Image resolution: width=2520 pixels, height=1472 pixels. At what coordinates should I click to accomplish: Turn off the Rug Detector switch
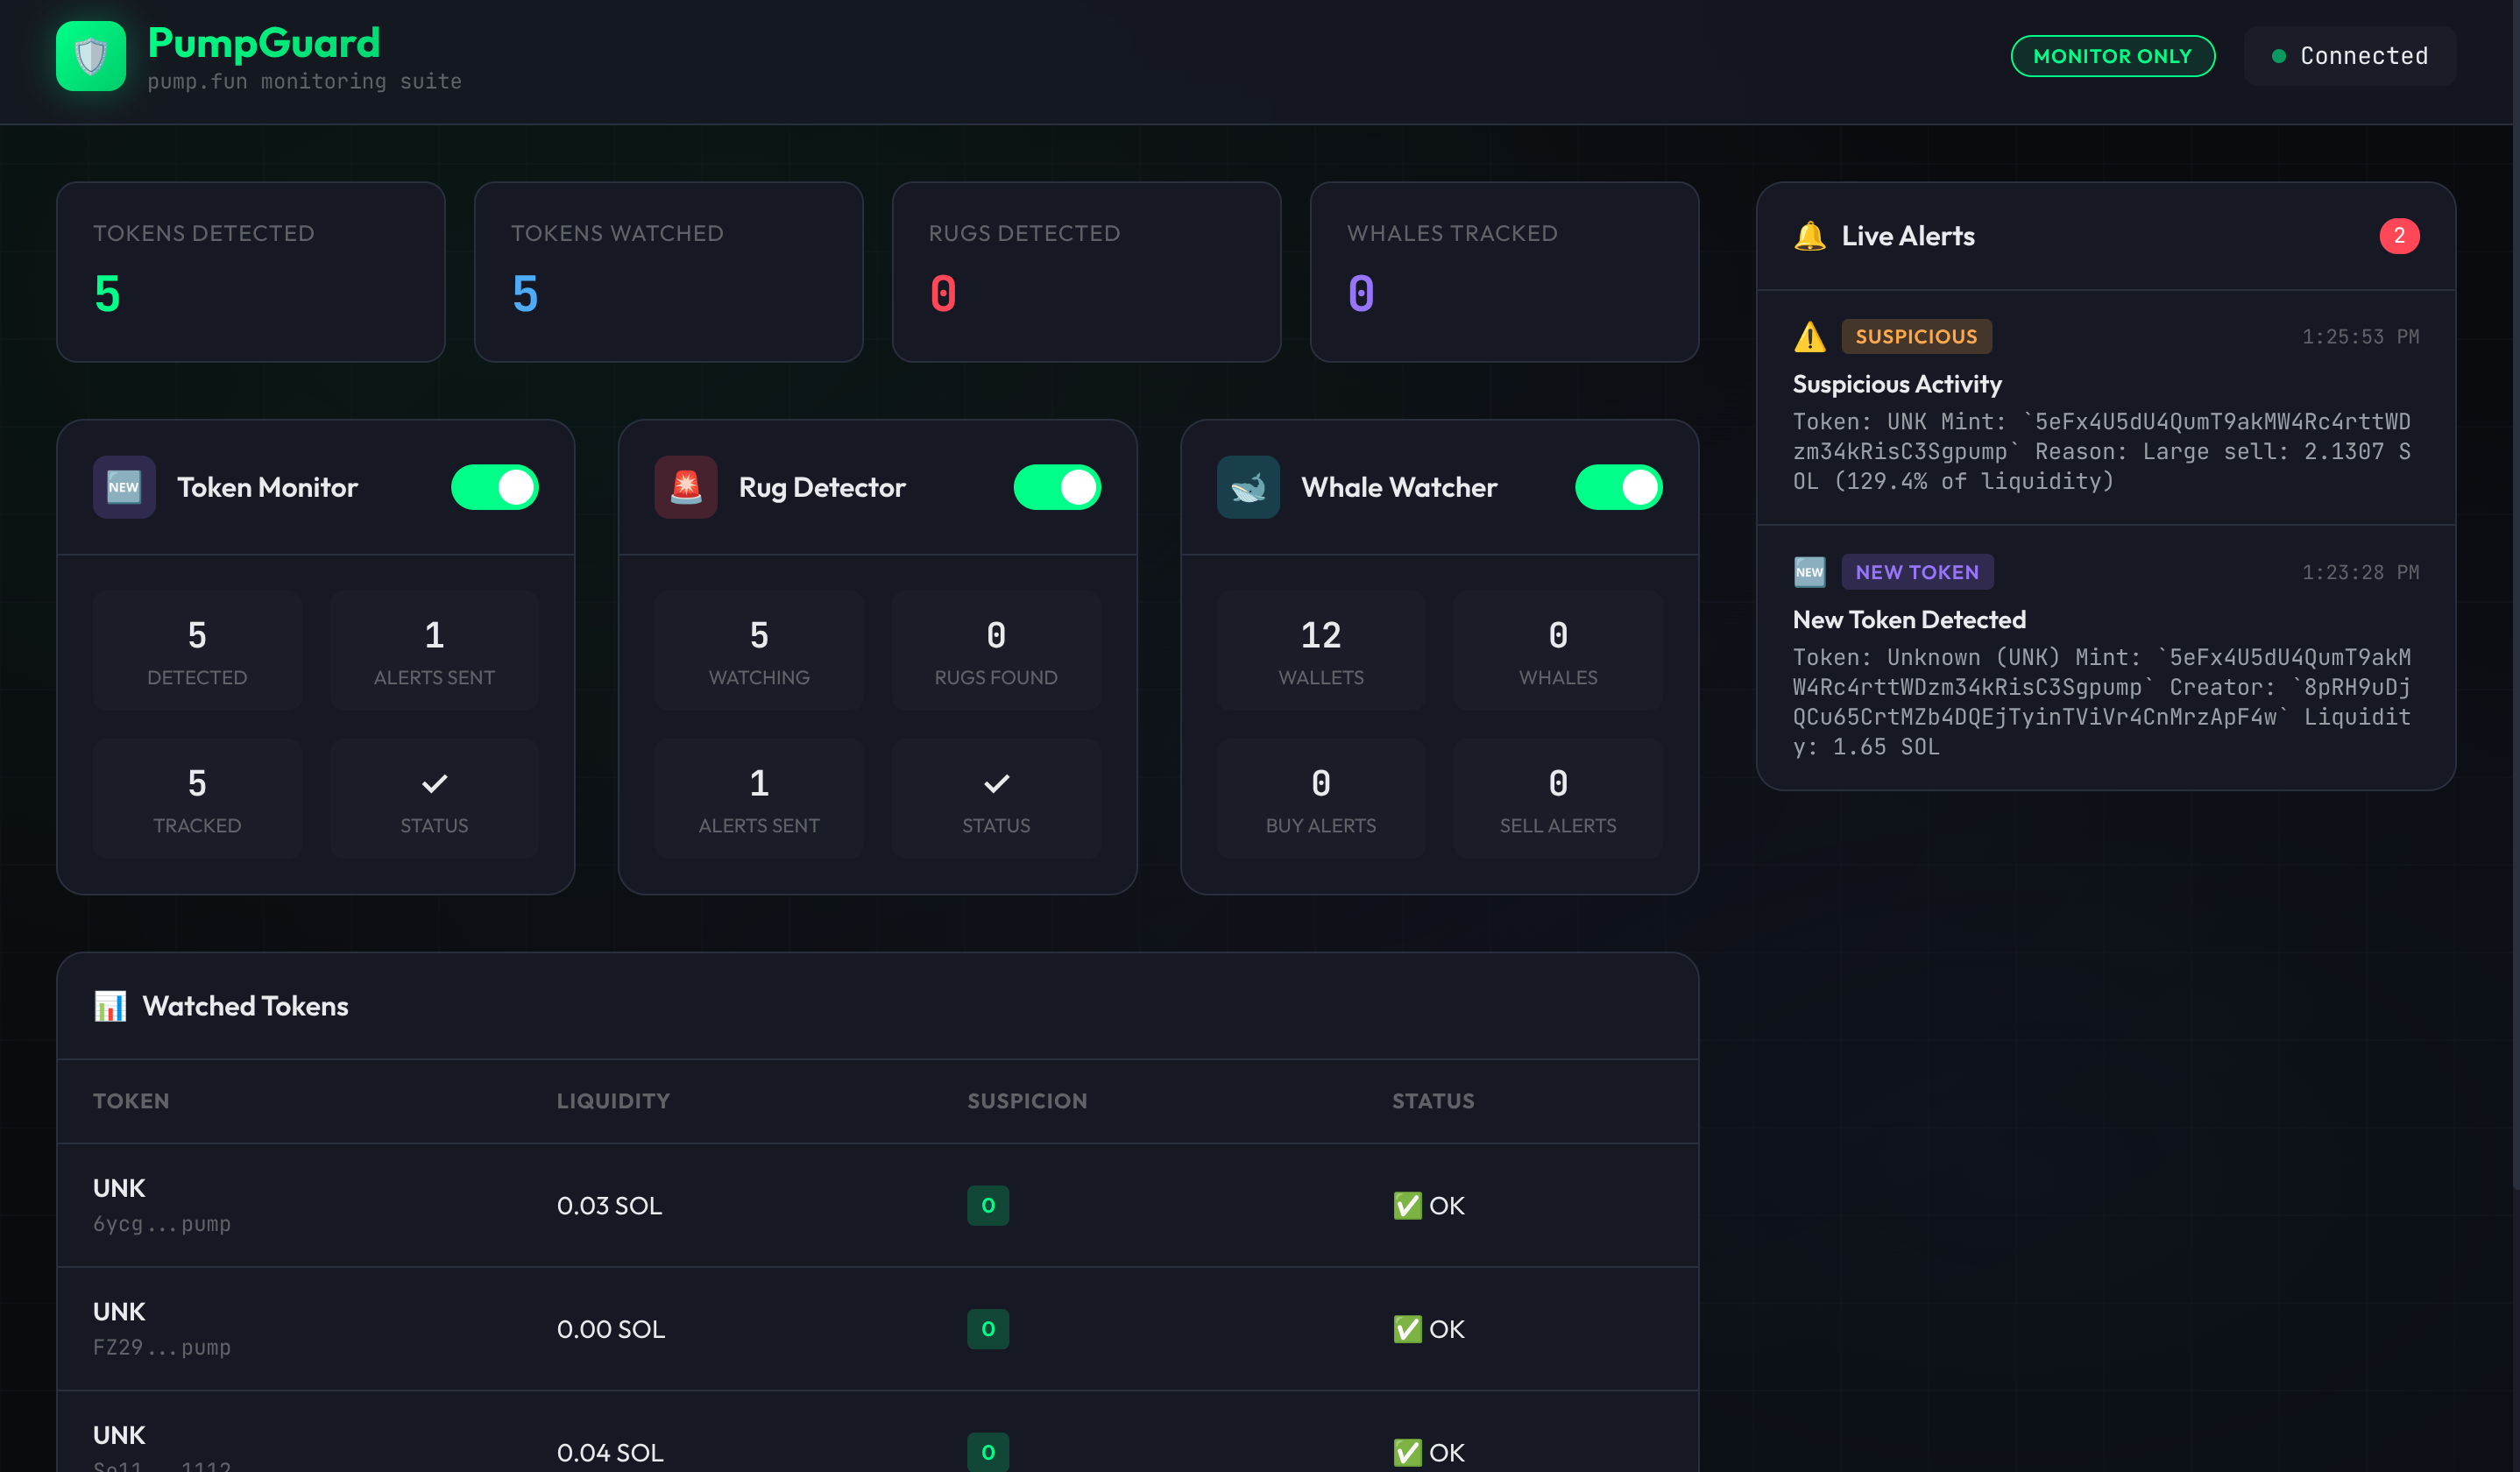point(1057,487)
